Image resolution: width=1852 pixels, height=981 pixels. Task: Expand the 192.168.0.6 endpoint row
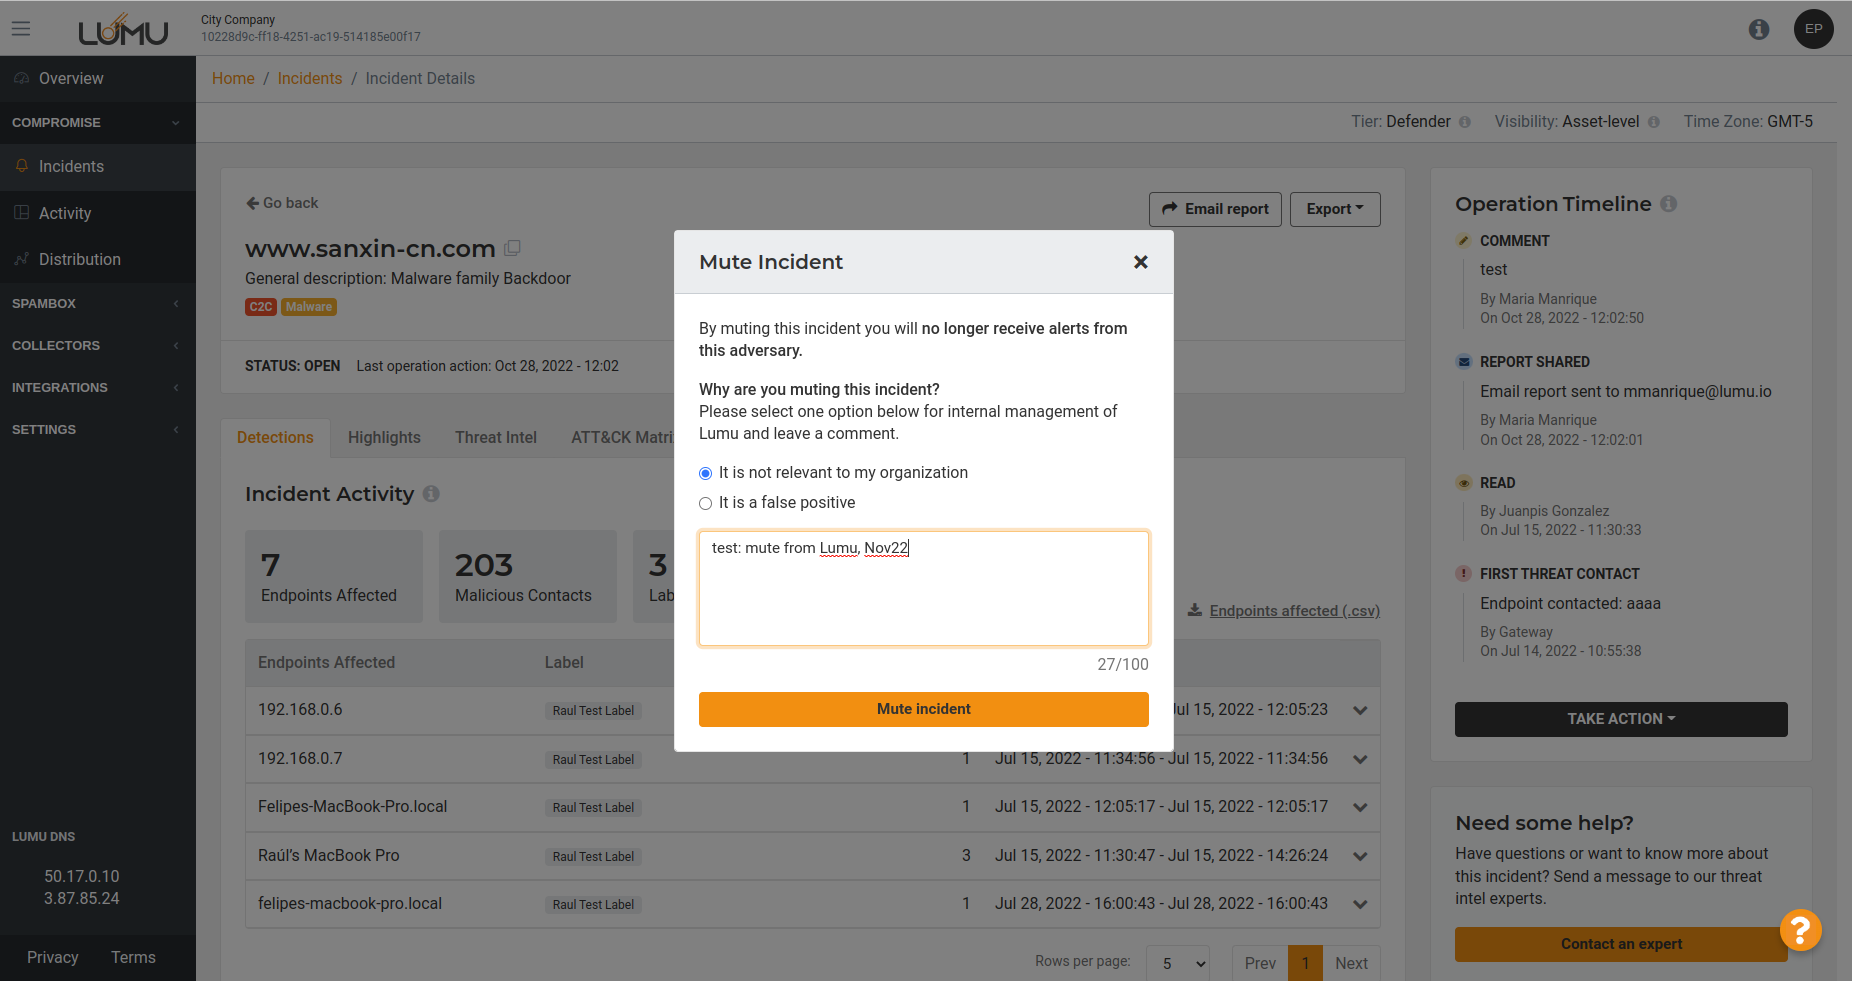tap(1360, 710)
